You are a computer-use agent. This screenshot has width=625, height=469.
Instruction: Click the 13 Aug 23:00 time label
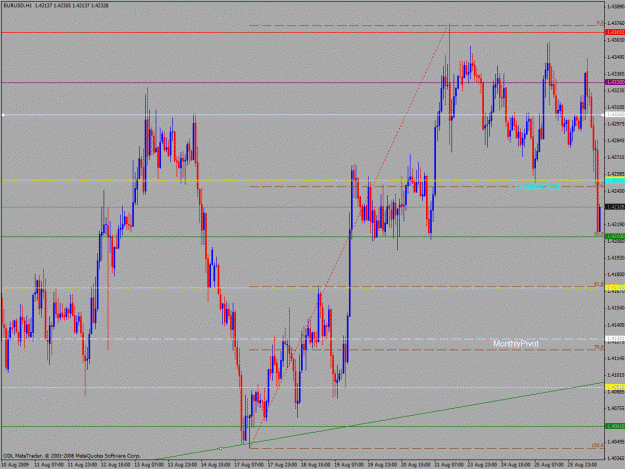tap(183, 465)
